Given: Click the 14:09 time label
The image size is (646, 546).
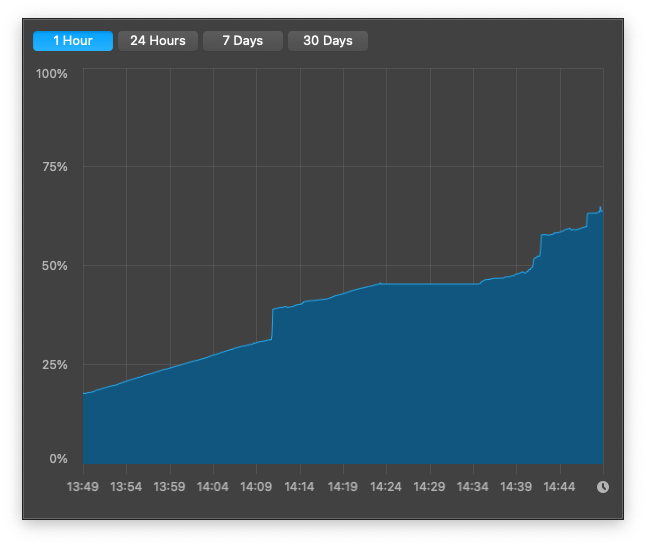Looking at the screenshot, I should (x=256, y=487).
